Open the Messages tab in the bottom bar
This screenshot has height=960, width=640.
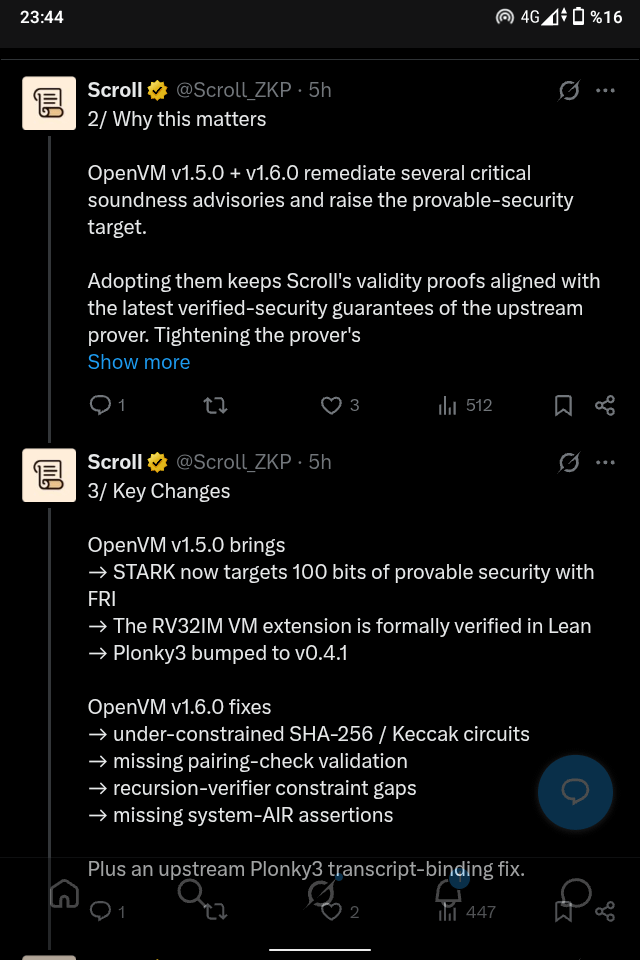click(576, 894)
